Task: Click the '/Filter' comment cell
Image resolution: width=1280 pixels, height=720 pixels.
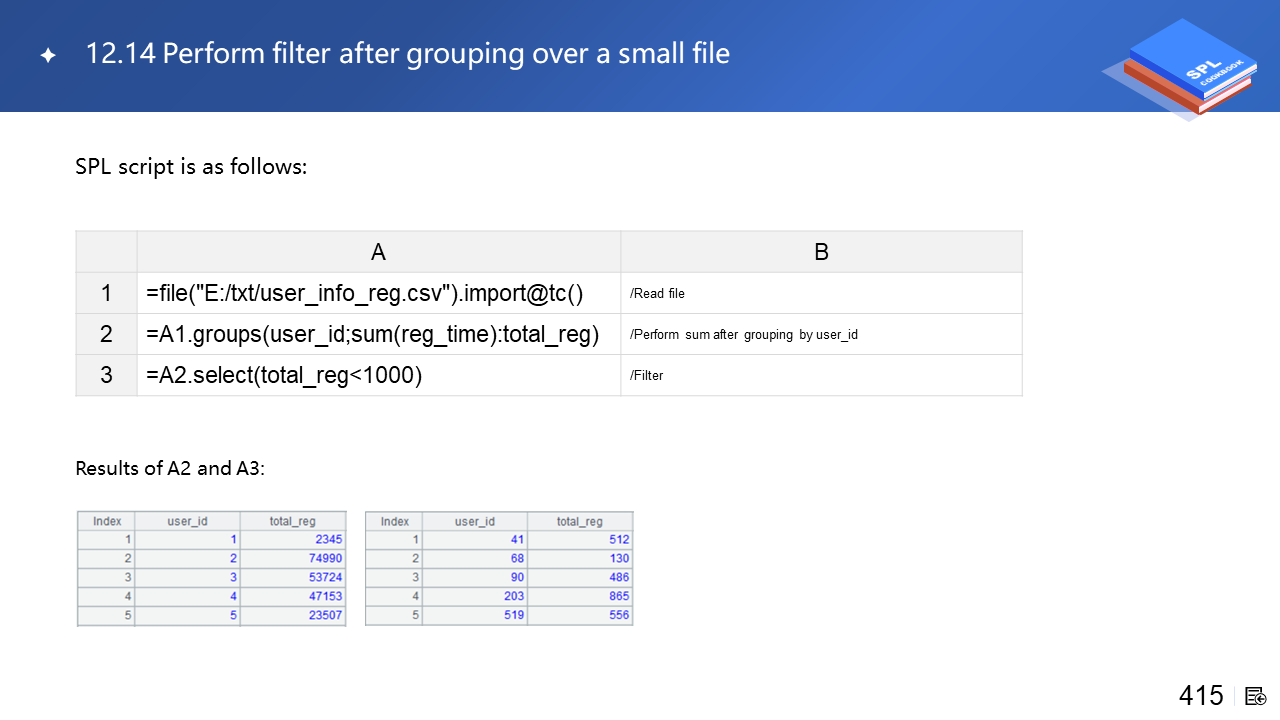Action: [646, 376]
